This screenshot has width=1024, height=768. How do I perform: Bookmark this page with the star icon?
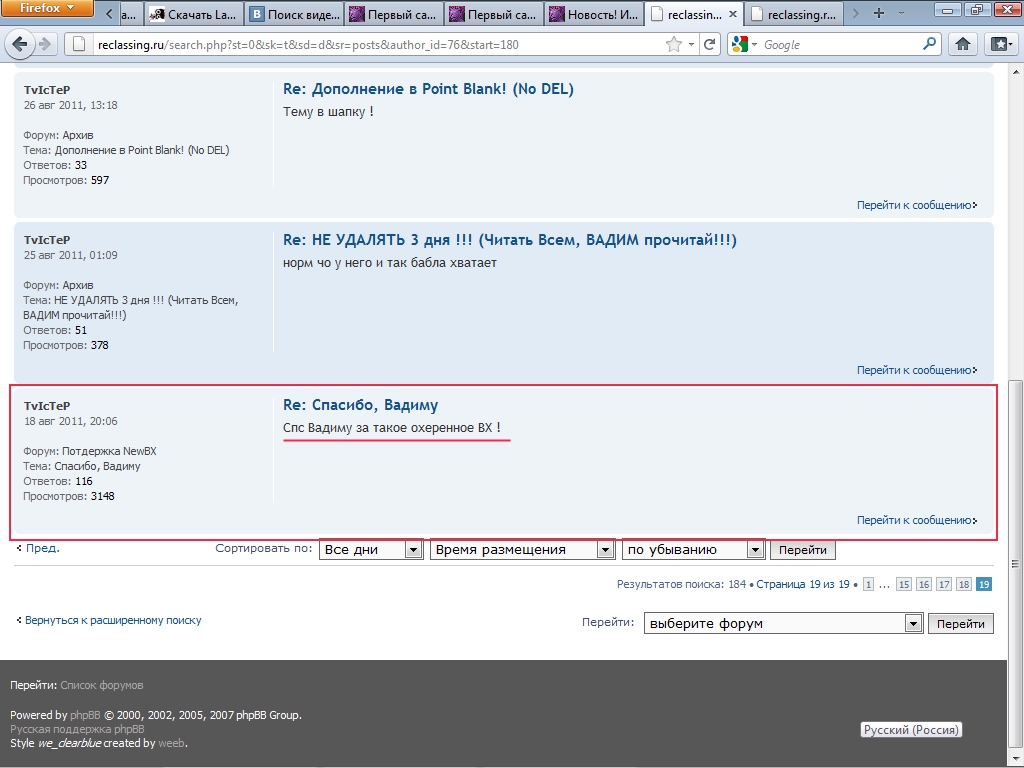pyautogui.click(x=674, y=44)
